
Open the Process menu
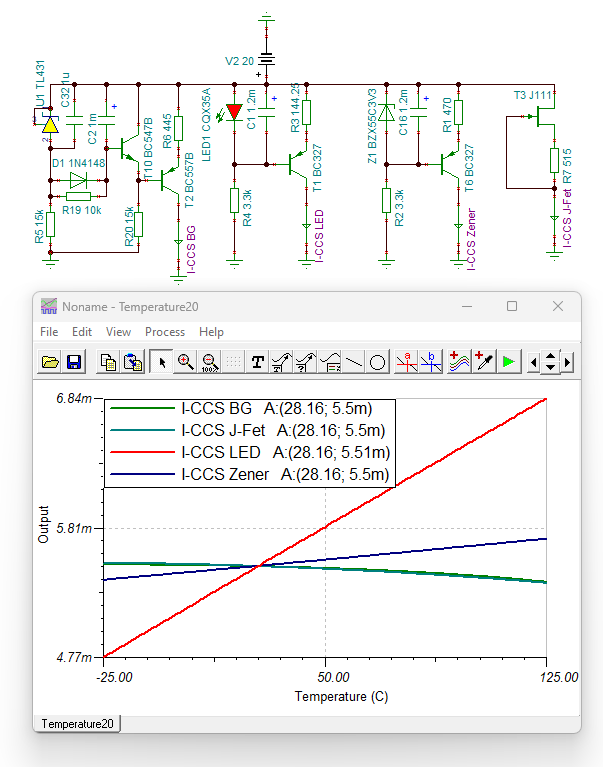coord(165,332)
